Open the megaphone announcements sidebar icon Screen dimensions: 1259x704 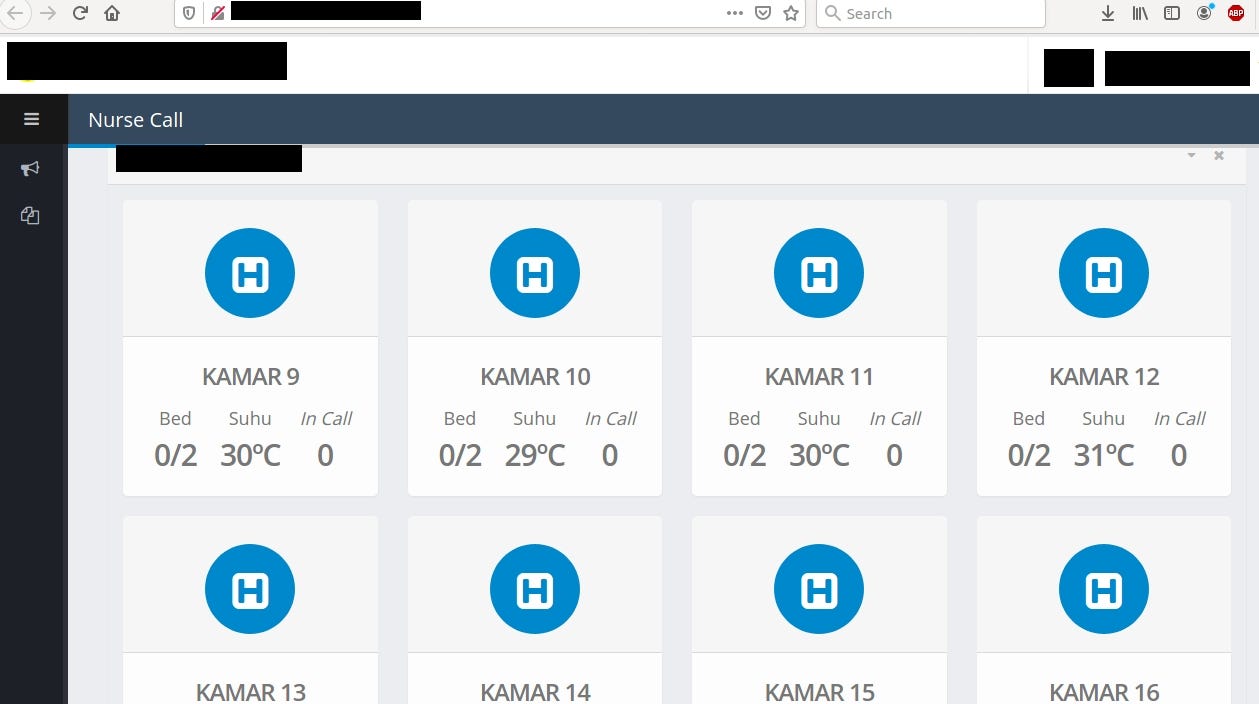30,168
